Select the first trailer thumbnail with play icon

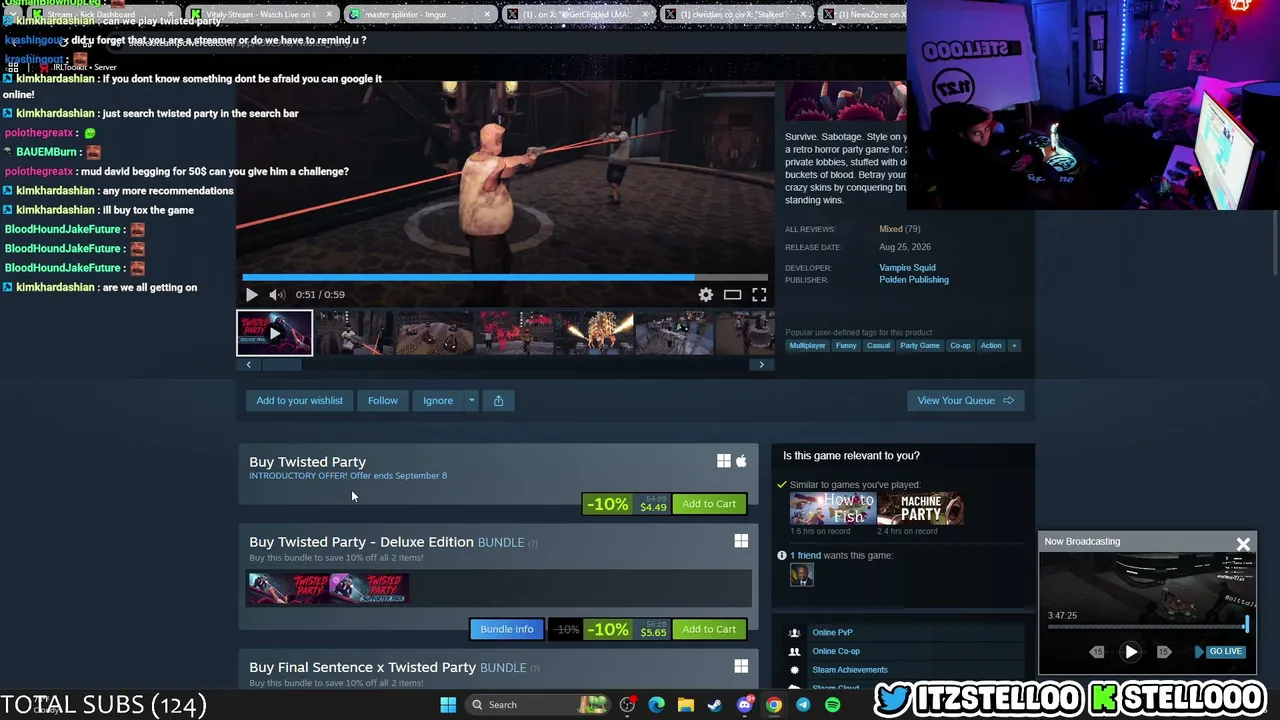click(274, 333)
